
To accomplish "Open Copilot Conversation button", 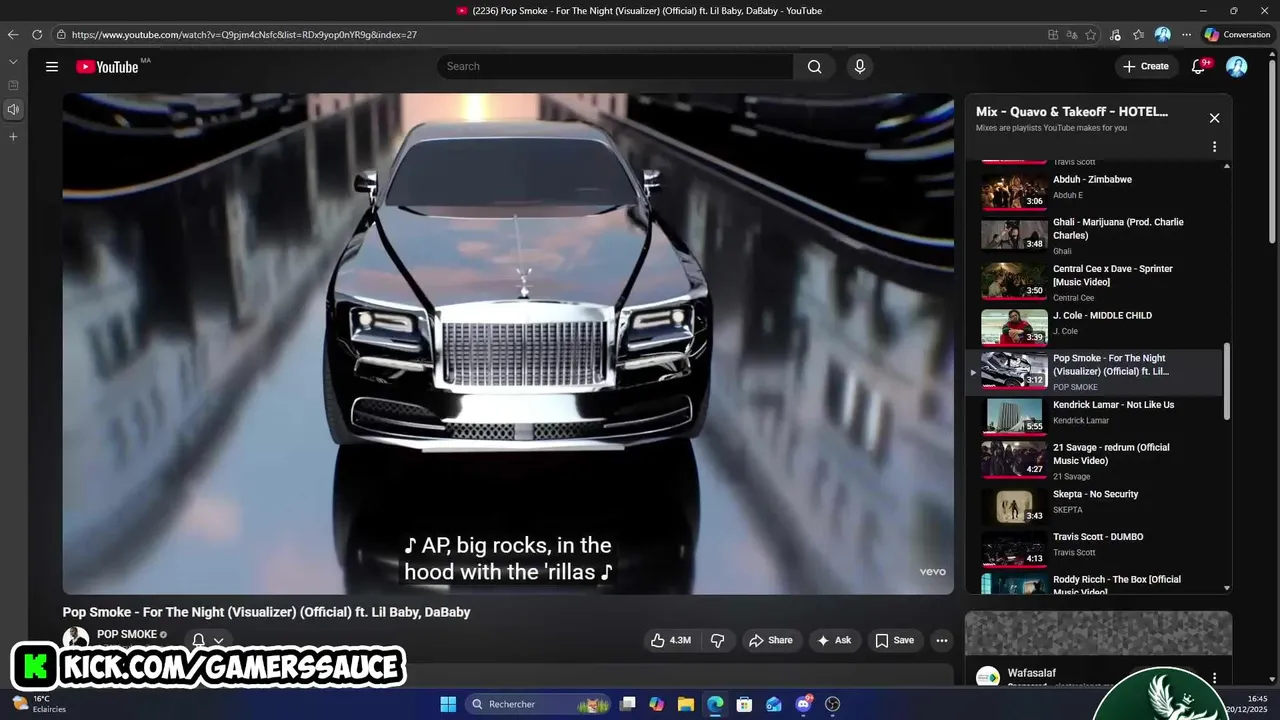I will (x=1238, y=34).
